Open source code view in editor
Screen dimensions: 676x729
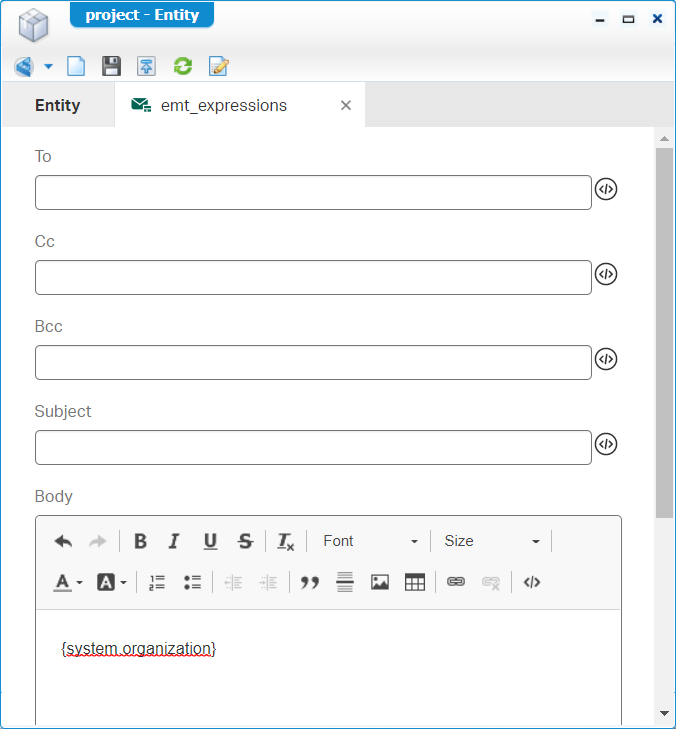[x=532, y=582]
